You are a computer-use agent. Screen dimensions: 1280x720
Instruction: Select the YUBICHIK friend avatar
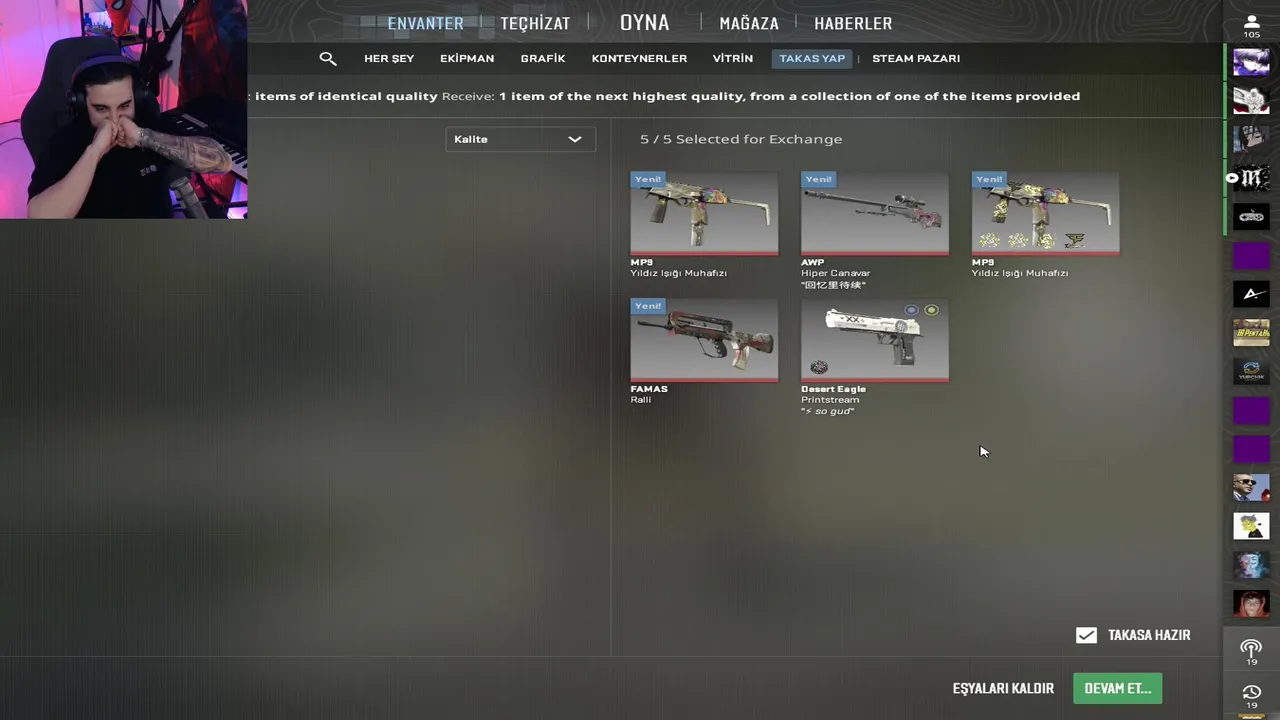pyautogui.click(x=1251, y=371)
